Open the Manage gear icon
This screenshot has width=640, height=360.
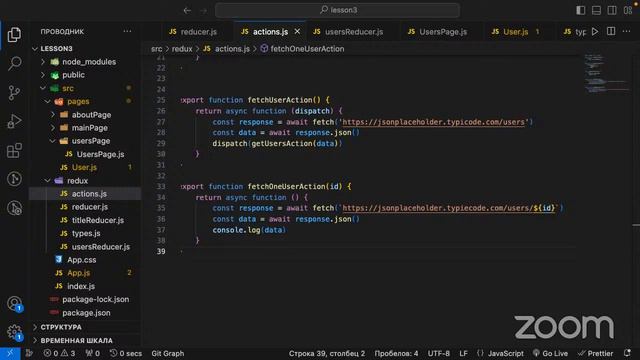pyautogui.click(x=14, y=331)
